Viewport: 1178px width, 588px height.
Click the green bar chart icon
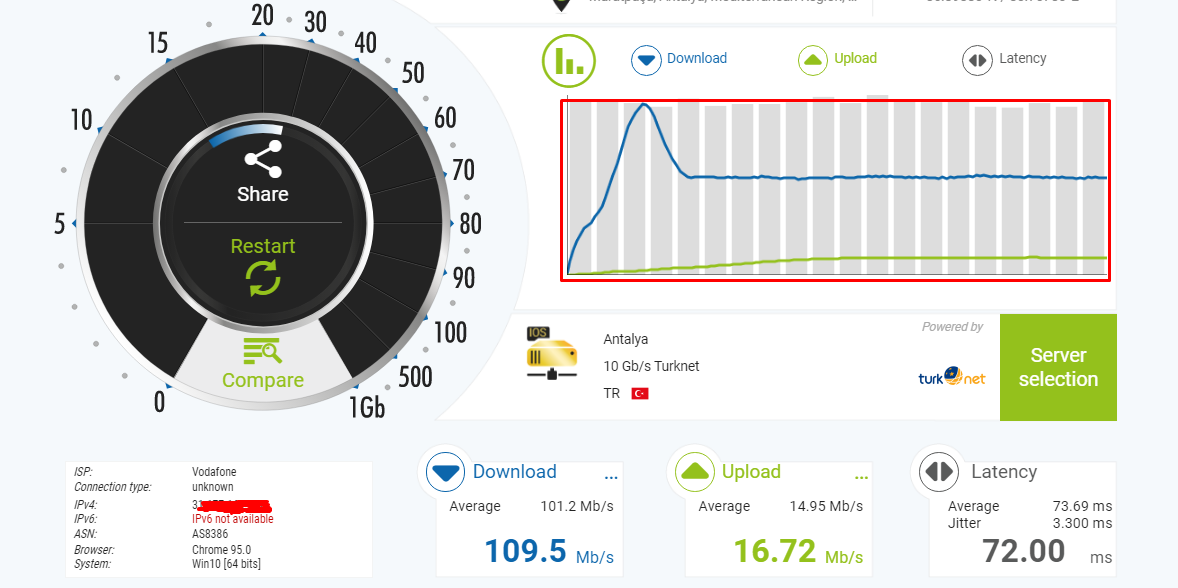(569, 59)
